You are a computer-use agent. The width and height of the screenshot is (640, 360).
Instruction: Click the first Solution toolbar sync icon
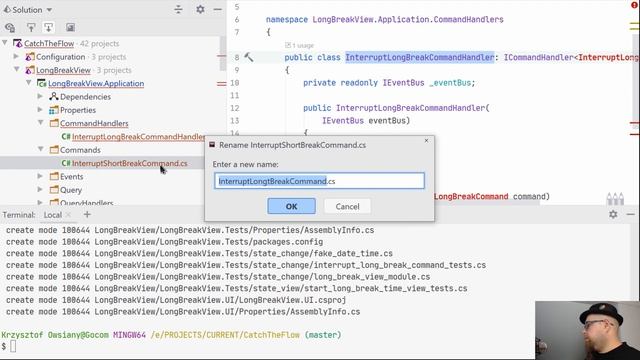click(x=10, y=27)
